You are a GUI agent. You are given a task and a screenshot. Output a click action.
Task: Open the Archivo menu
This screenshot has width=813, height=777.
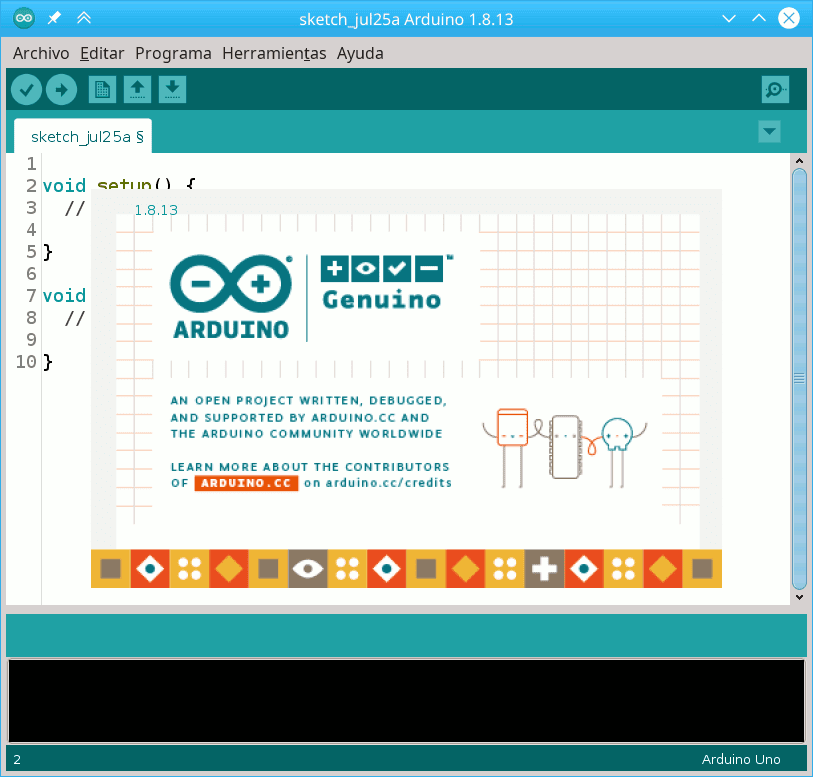point(40,53)
